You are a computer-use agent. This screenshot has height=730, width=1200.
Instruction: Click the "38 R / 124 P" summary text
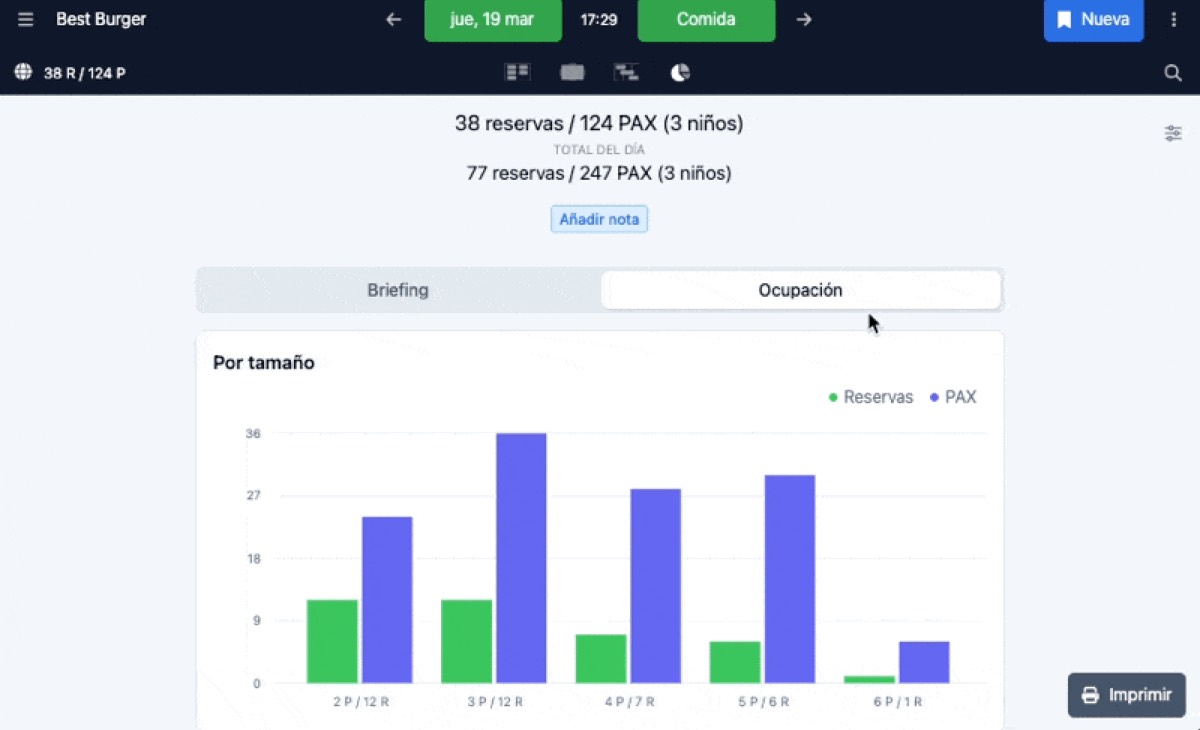(85, 73)
